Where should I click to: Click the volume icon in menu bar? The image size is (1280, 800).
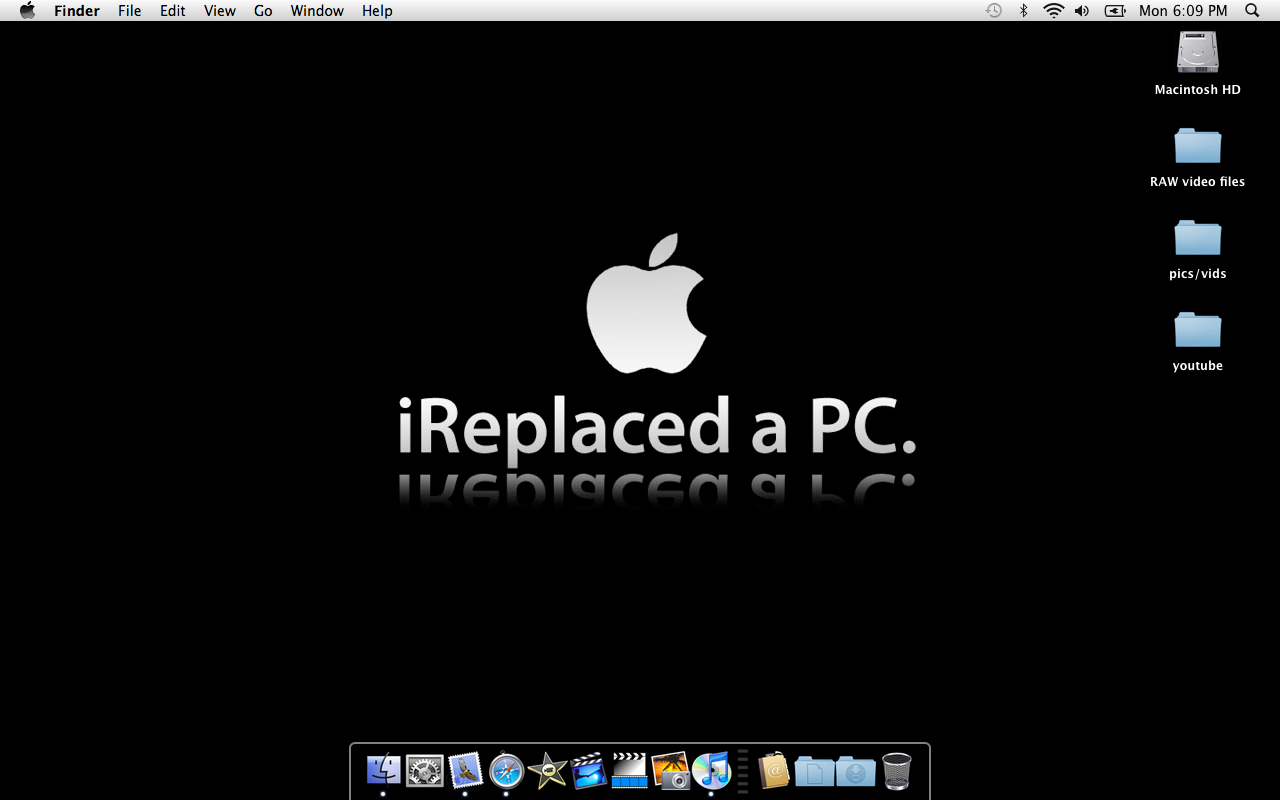tap(1082, 10)
